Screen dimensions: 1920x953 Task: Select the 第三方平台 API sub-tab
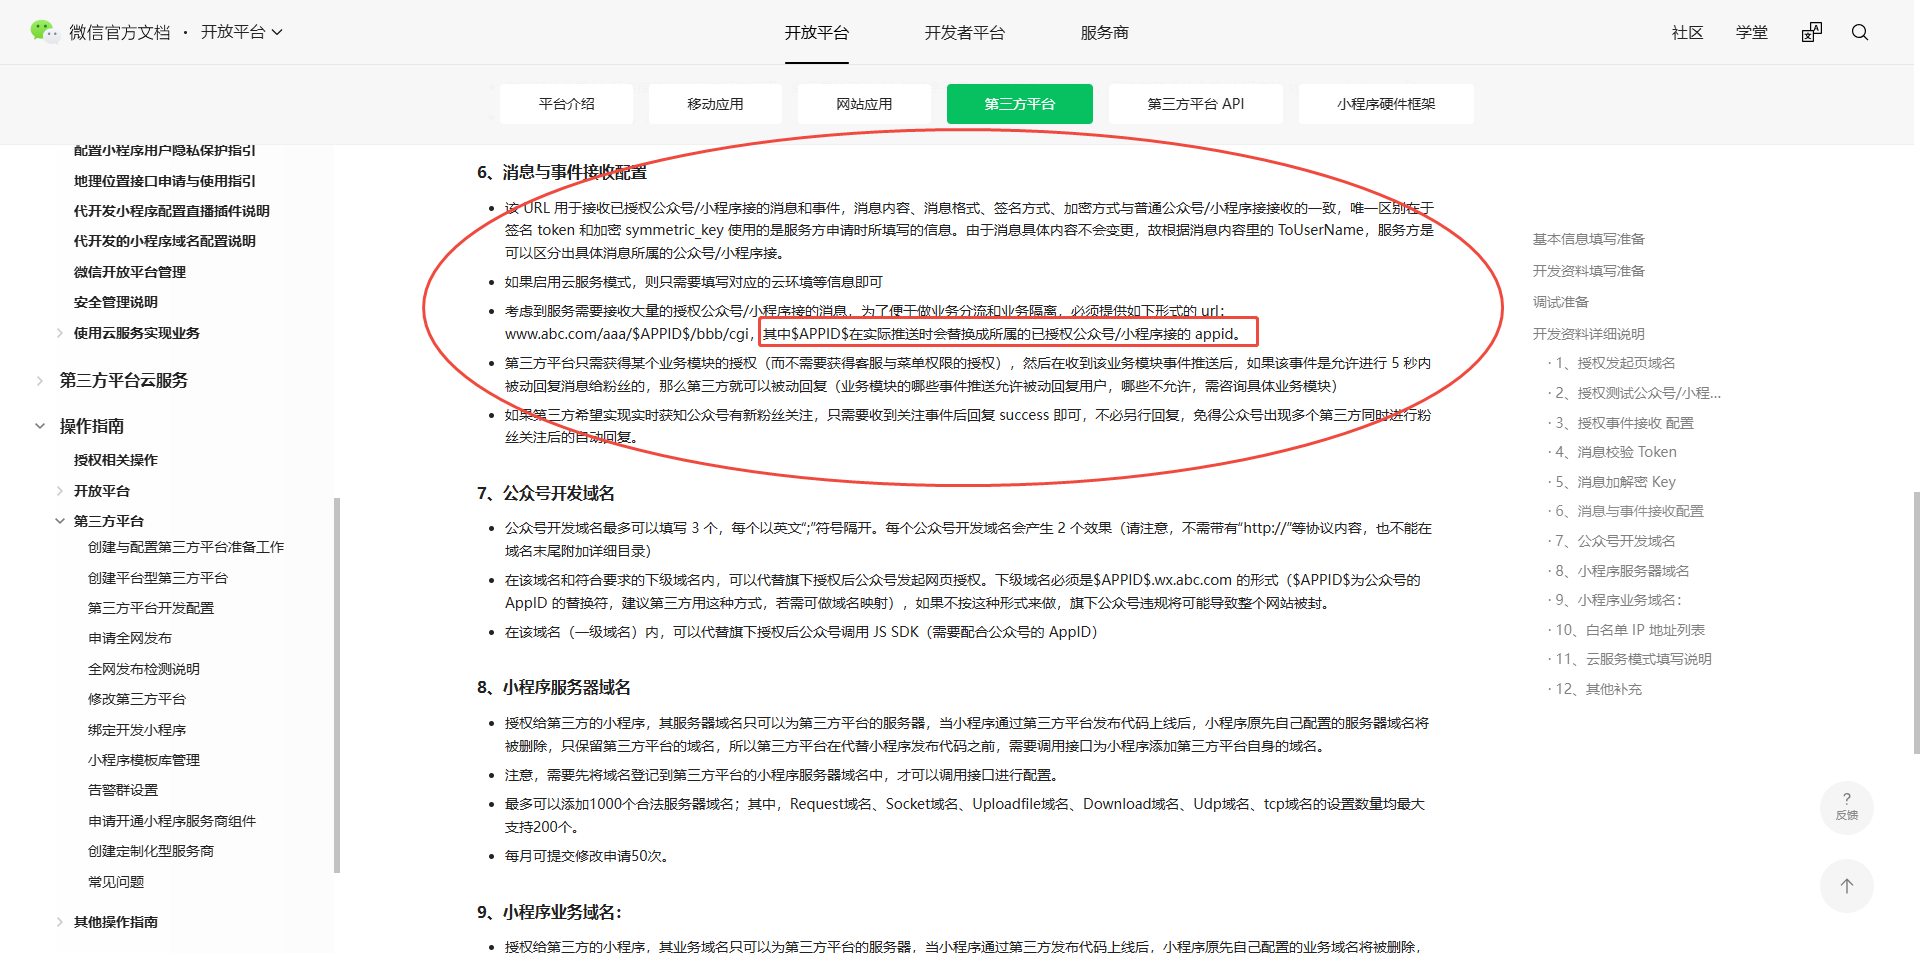pyautogui.click(x=1196, y=104)
